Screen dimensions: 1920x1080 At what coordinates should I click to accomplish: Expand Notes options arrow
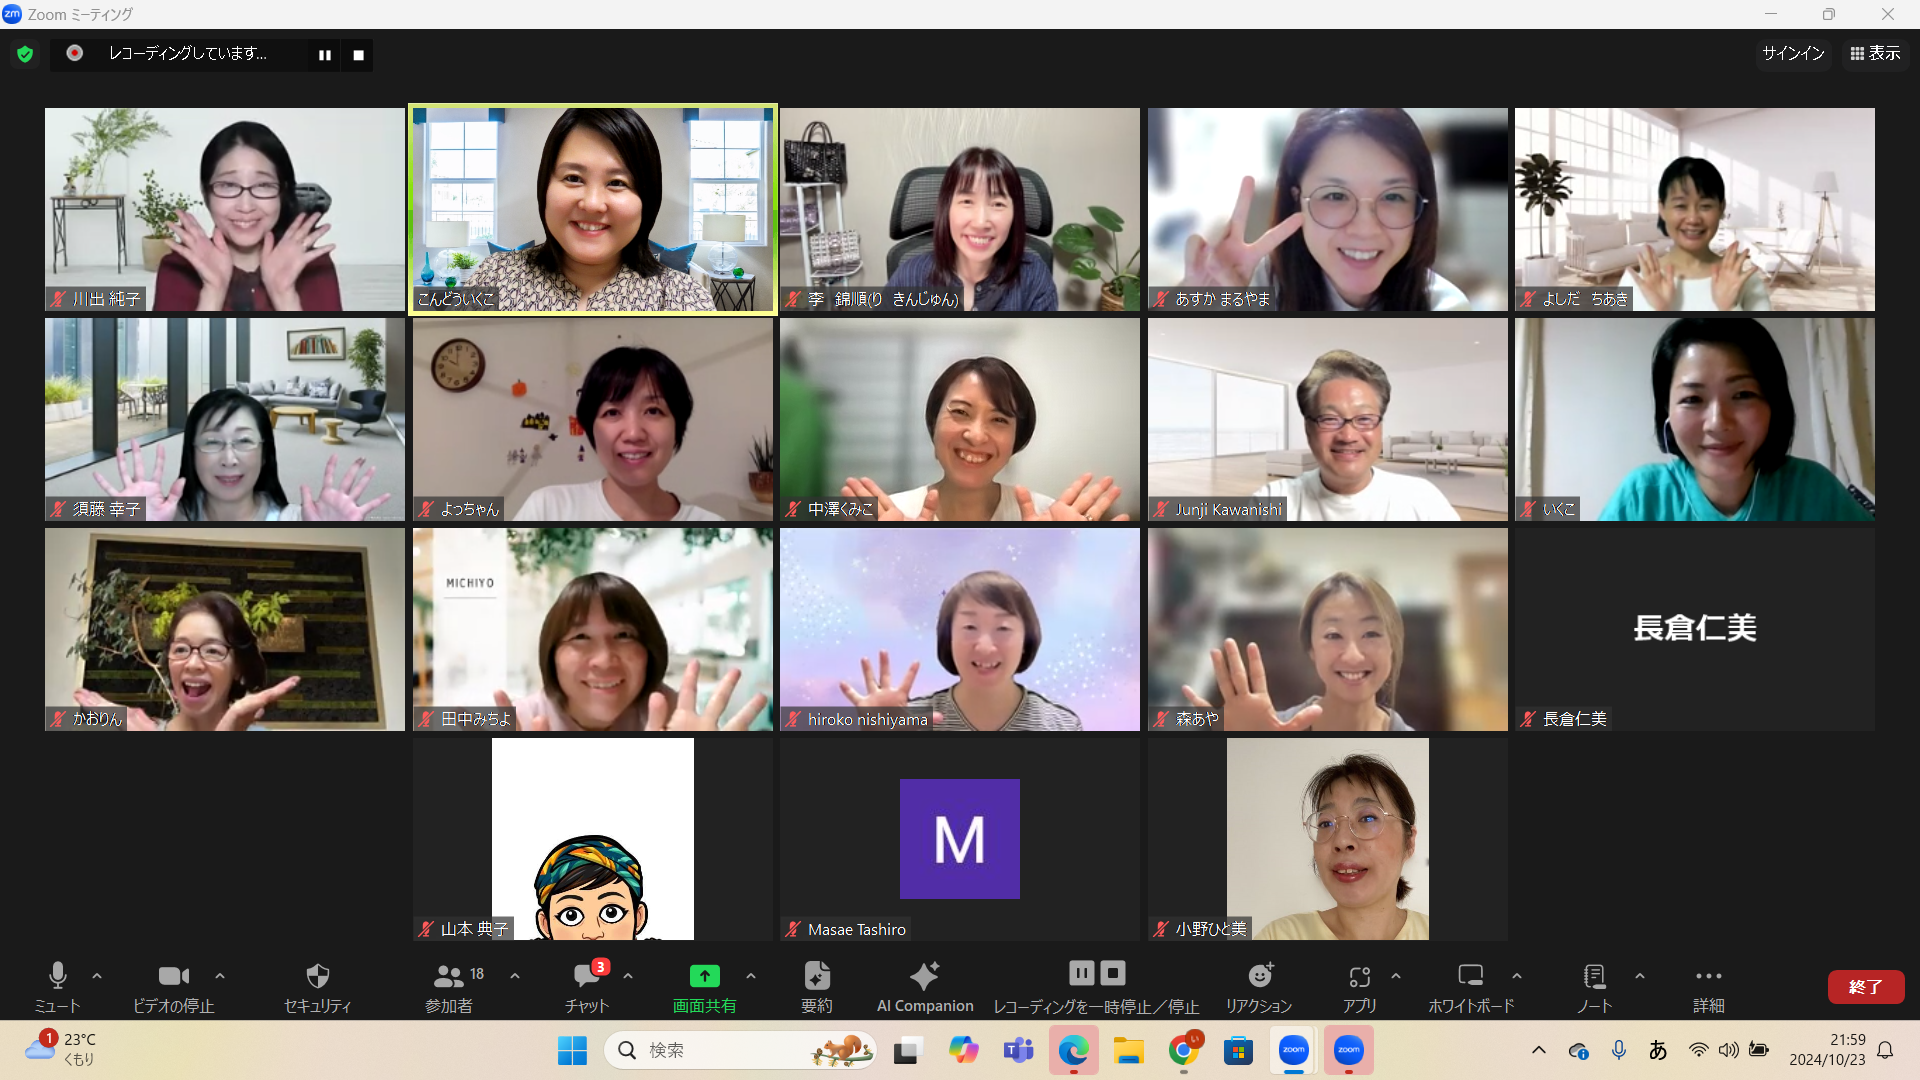click(1640, 976)
